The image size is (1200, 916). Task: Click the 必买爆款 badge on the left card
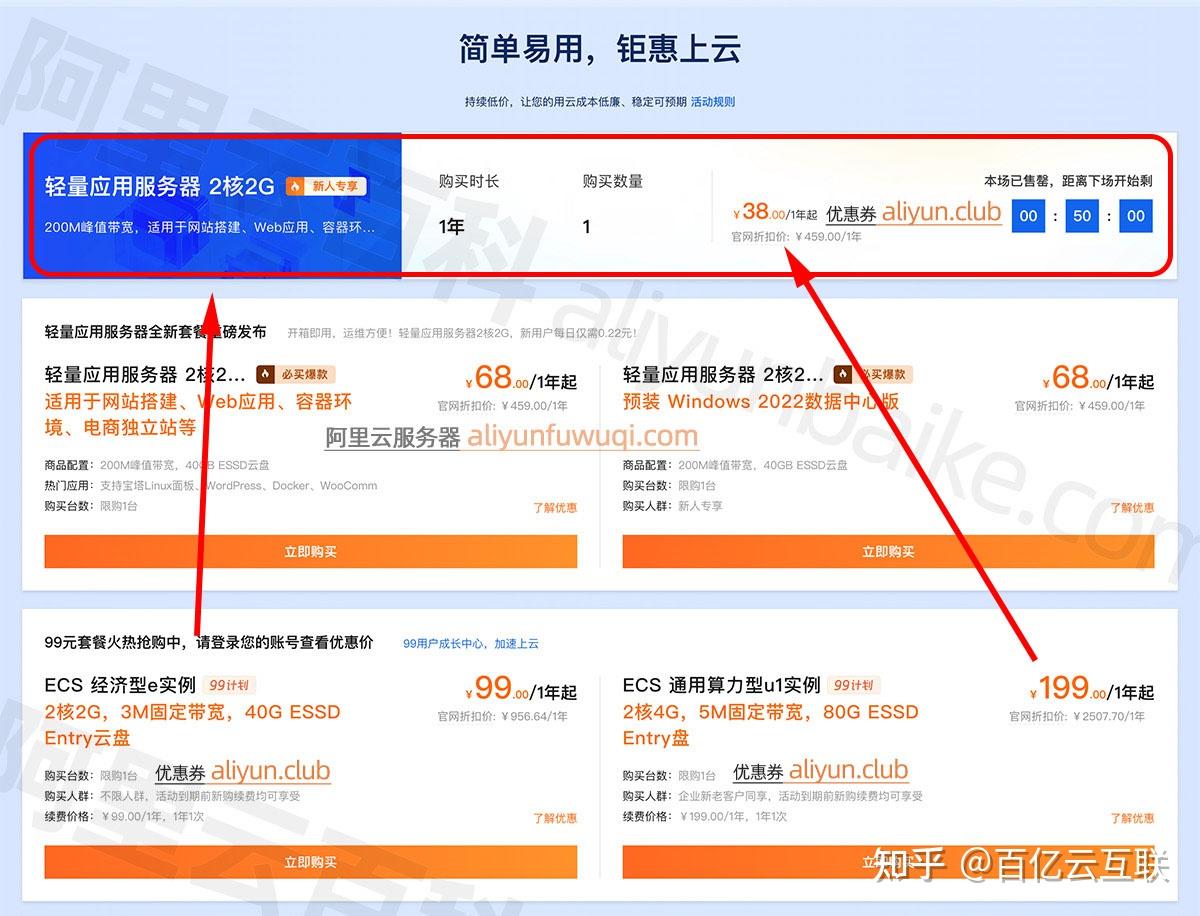[296, 374]
